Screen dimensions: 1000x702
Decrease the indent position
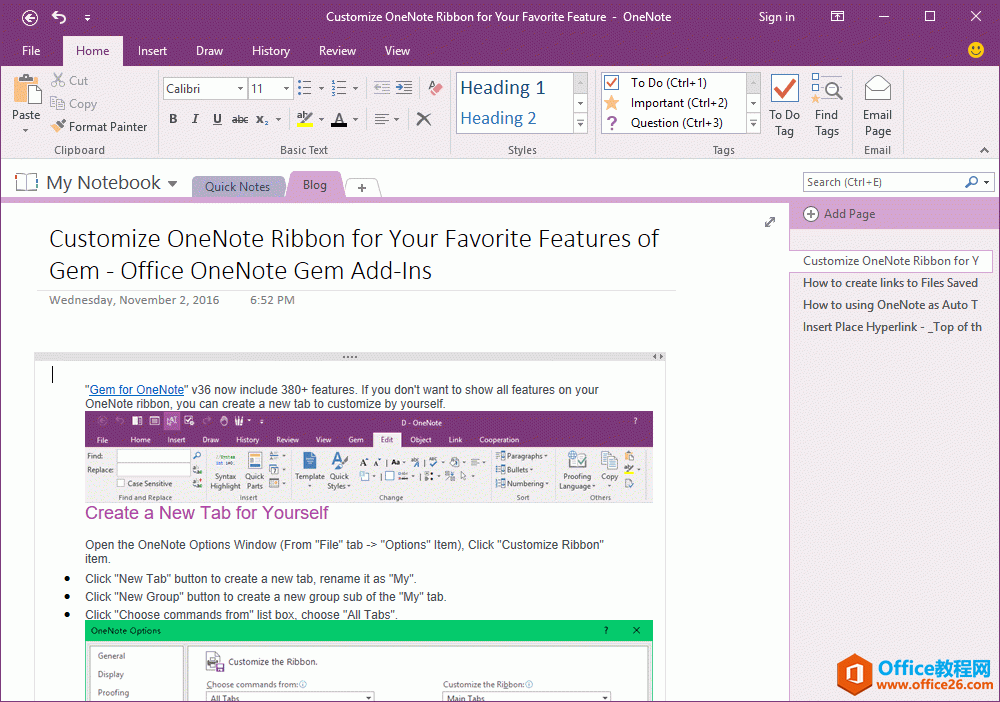[x=382, y=88]
